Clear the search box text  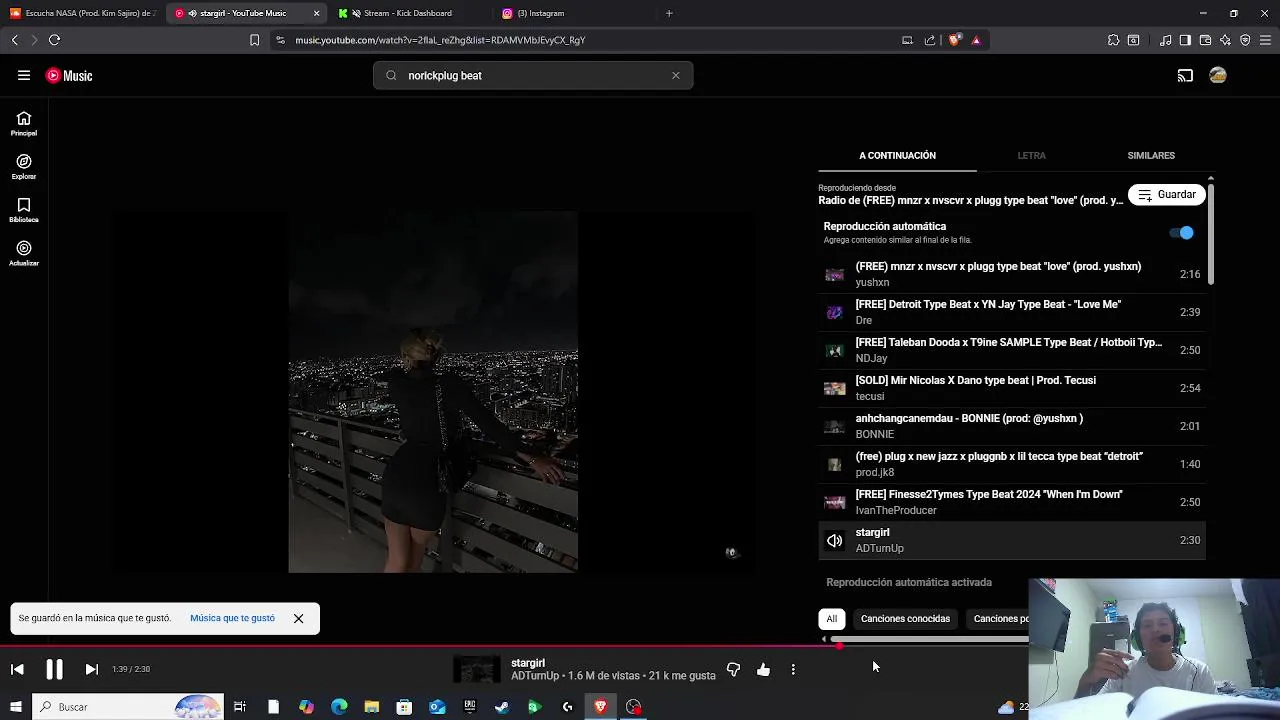click(676, 75)
